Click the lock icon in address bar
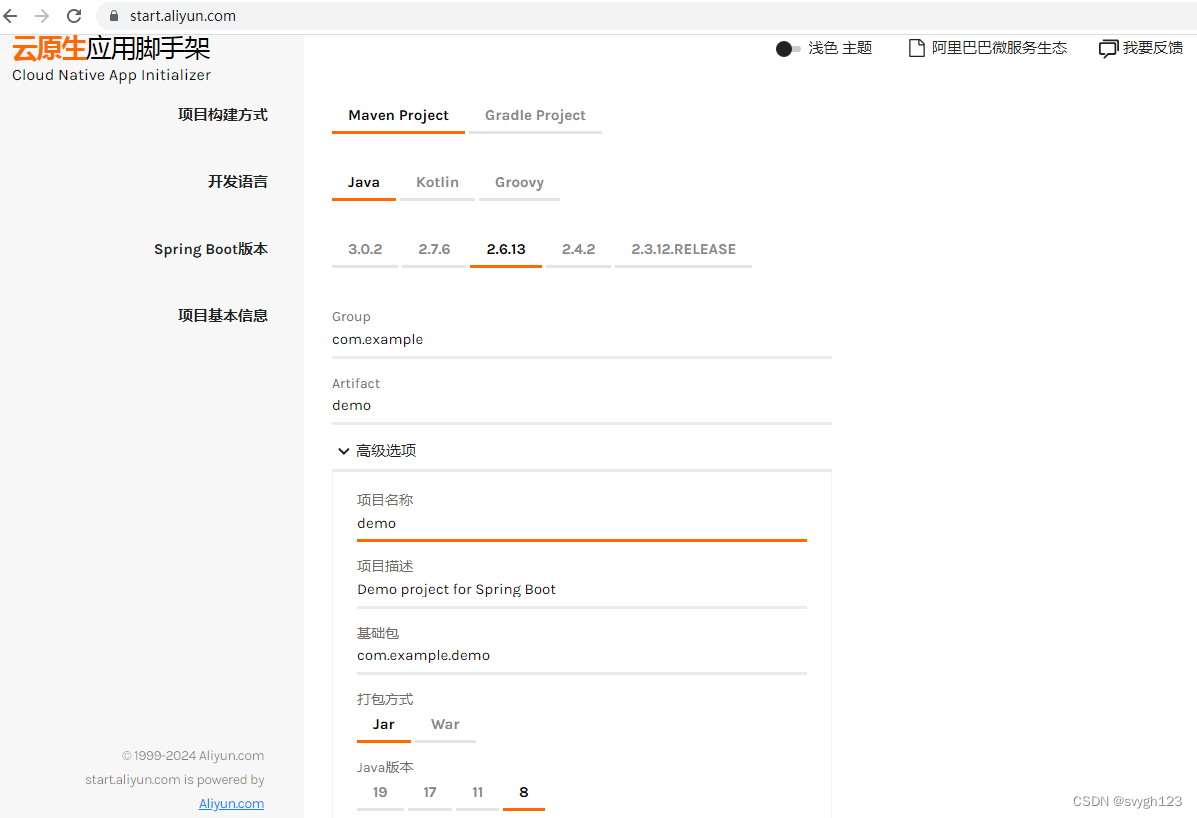 114,16
